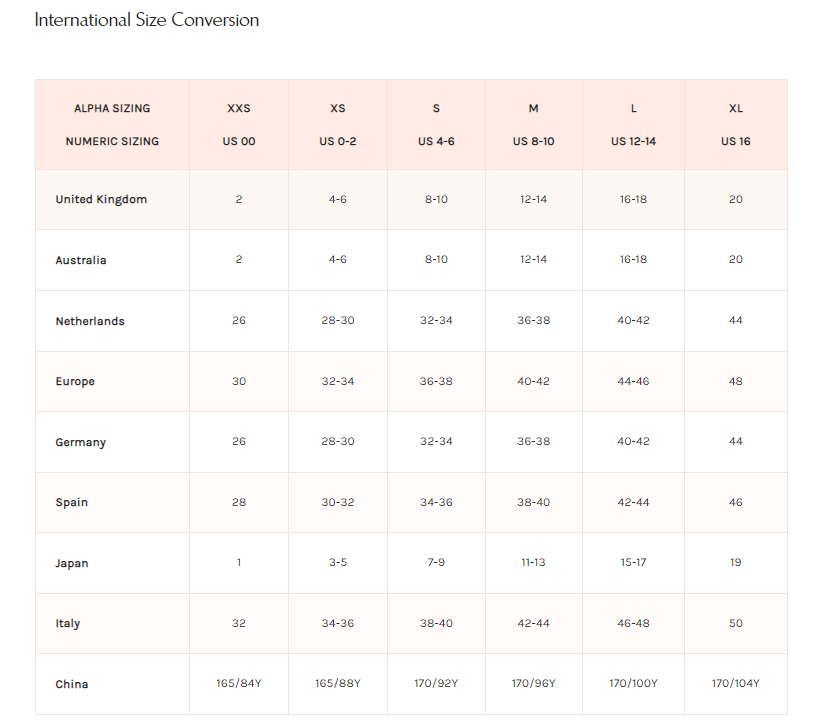Click the Netherlands row label

pyautogui.click(x=90, y=321)
